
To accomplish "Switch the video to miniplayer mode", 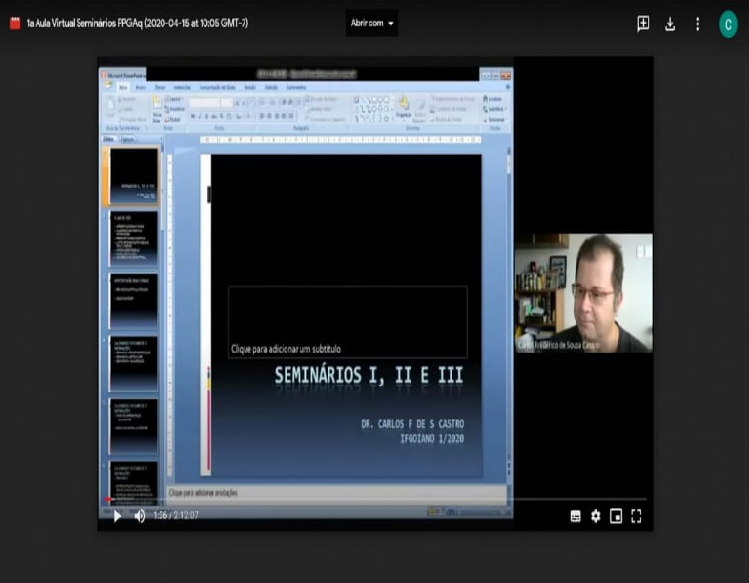I will [616, 516].
